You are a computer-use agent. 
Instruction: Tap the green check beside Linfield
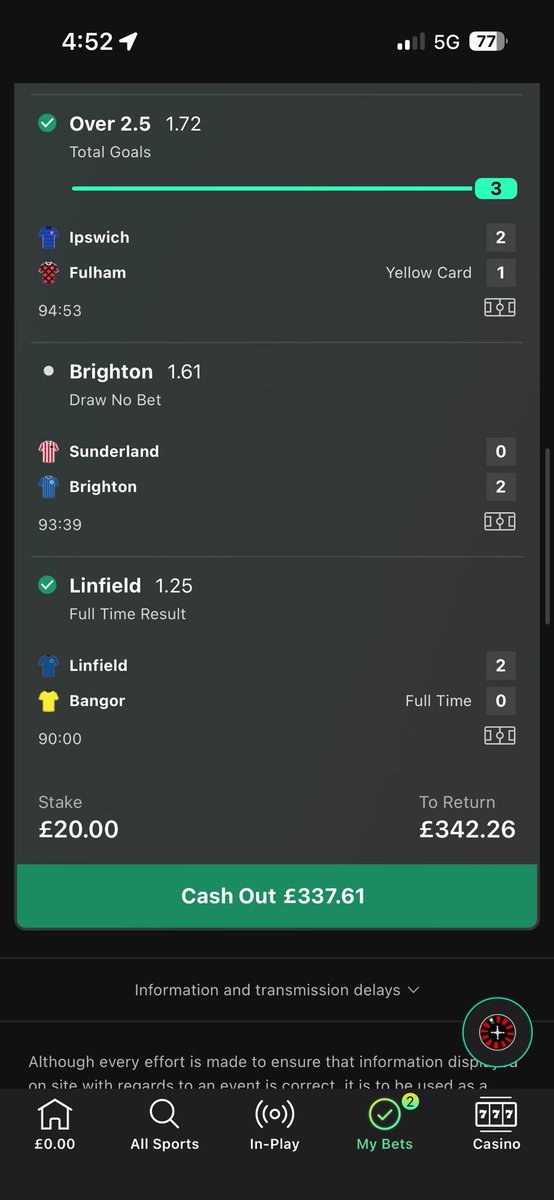pos(47,585)
